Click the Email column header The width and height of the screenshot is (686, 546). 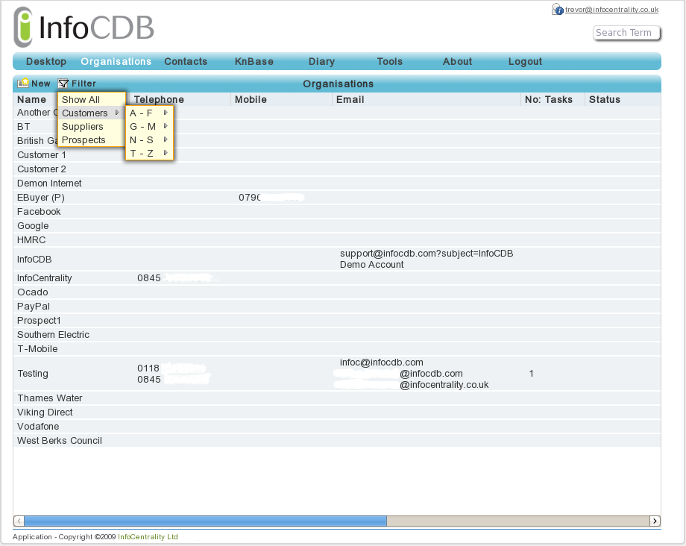click(350, 100)
